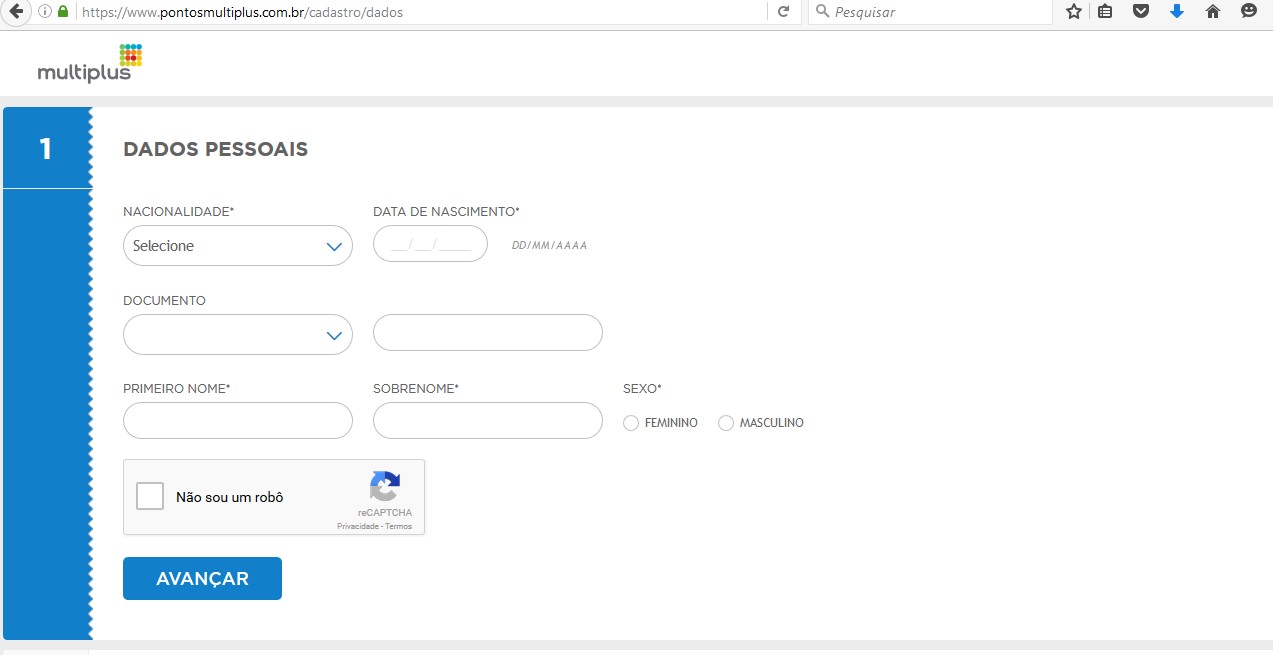Image resolution: width=1273 pixels, height=655 pixels.
Task: Open the reCAPTCHA Termos link
Action: pyautogui.click(x=399, y=526)
